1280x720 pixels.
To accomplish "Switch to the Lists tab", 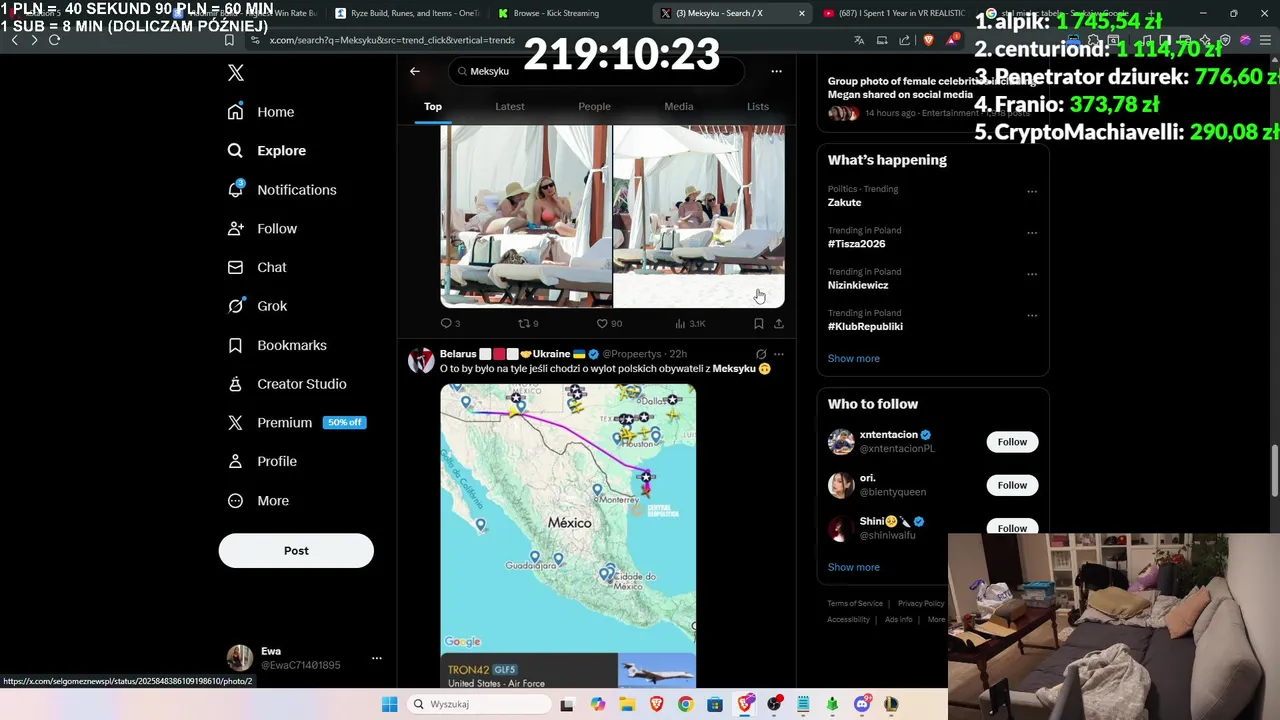I will coord(758,107).
